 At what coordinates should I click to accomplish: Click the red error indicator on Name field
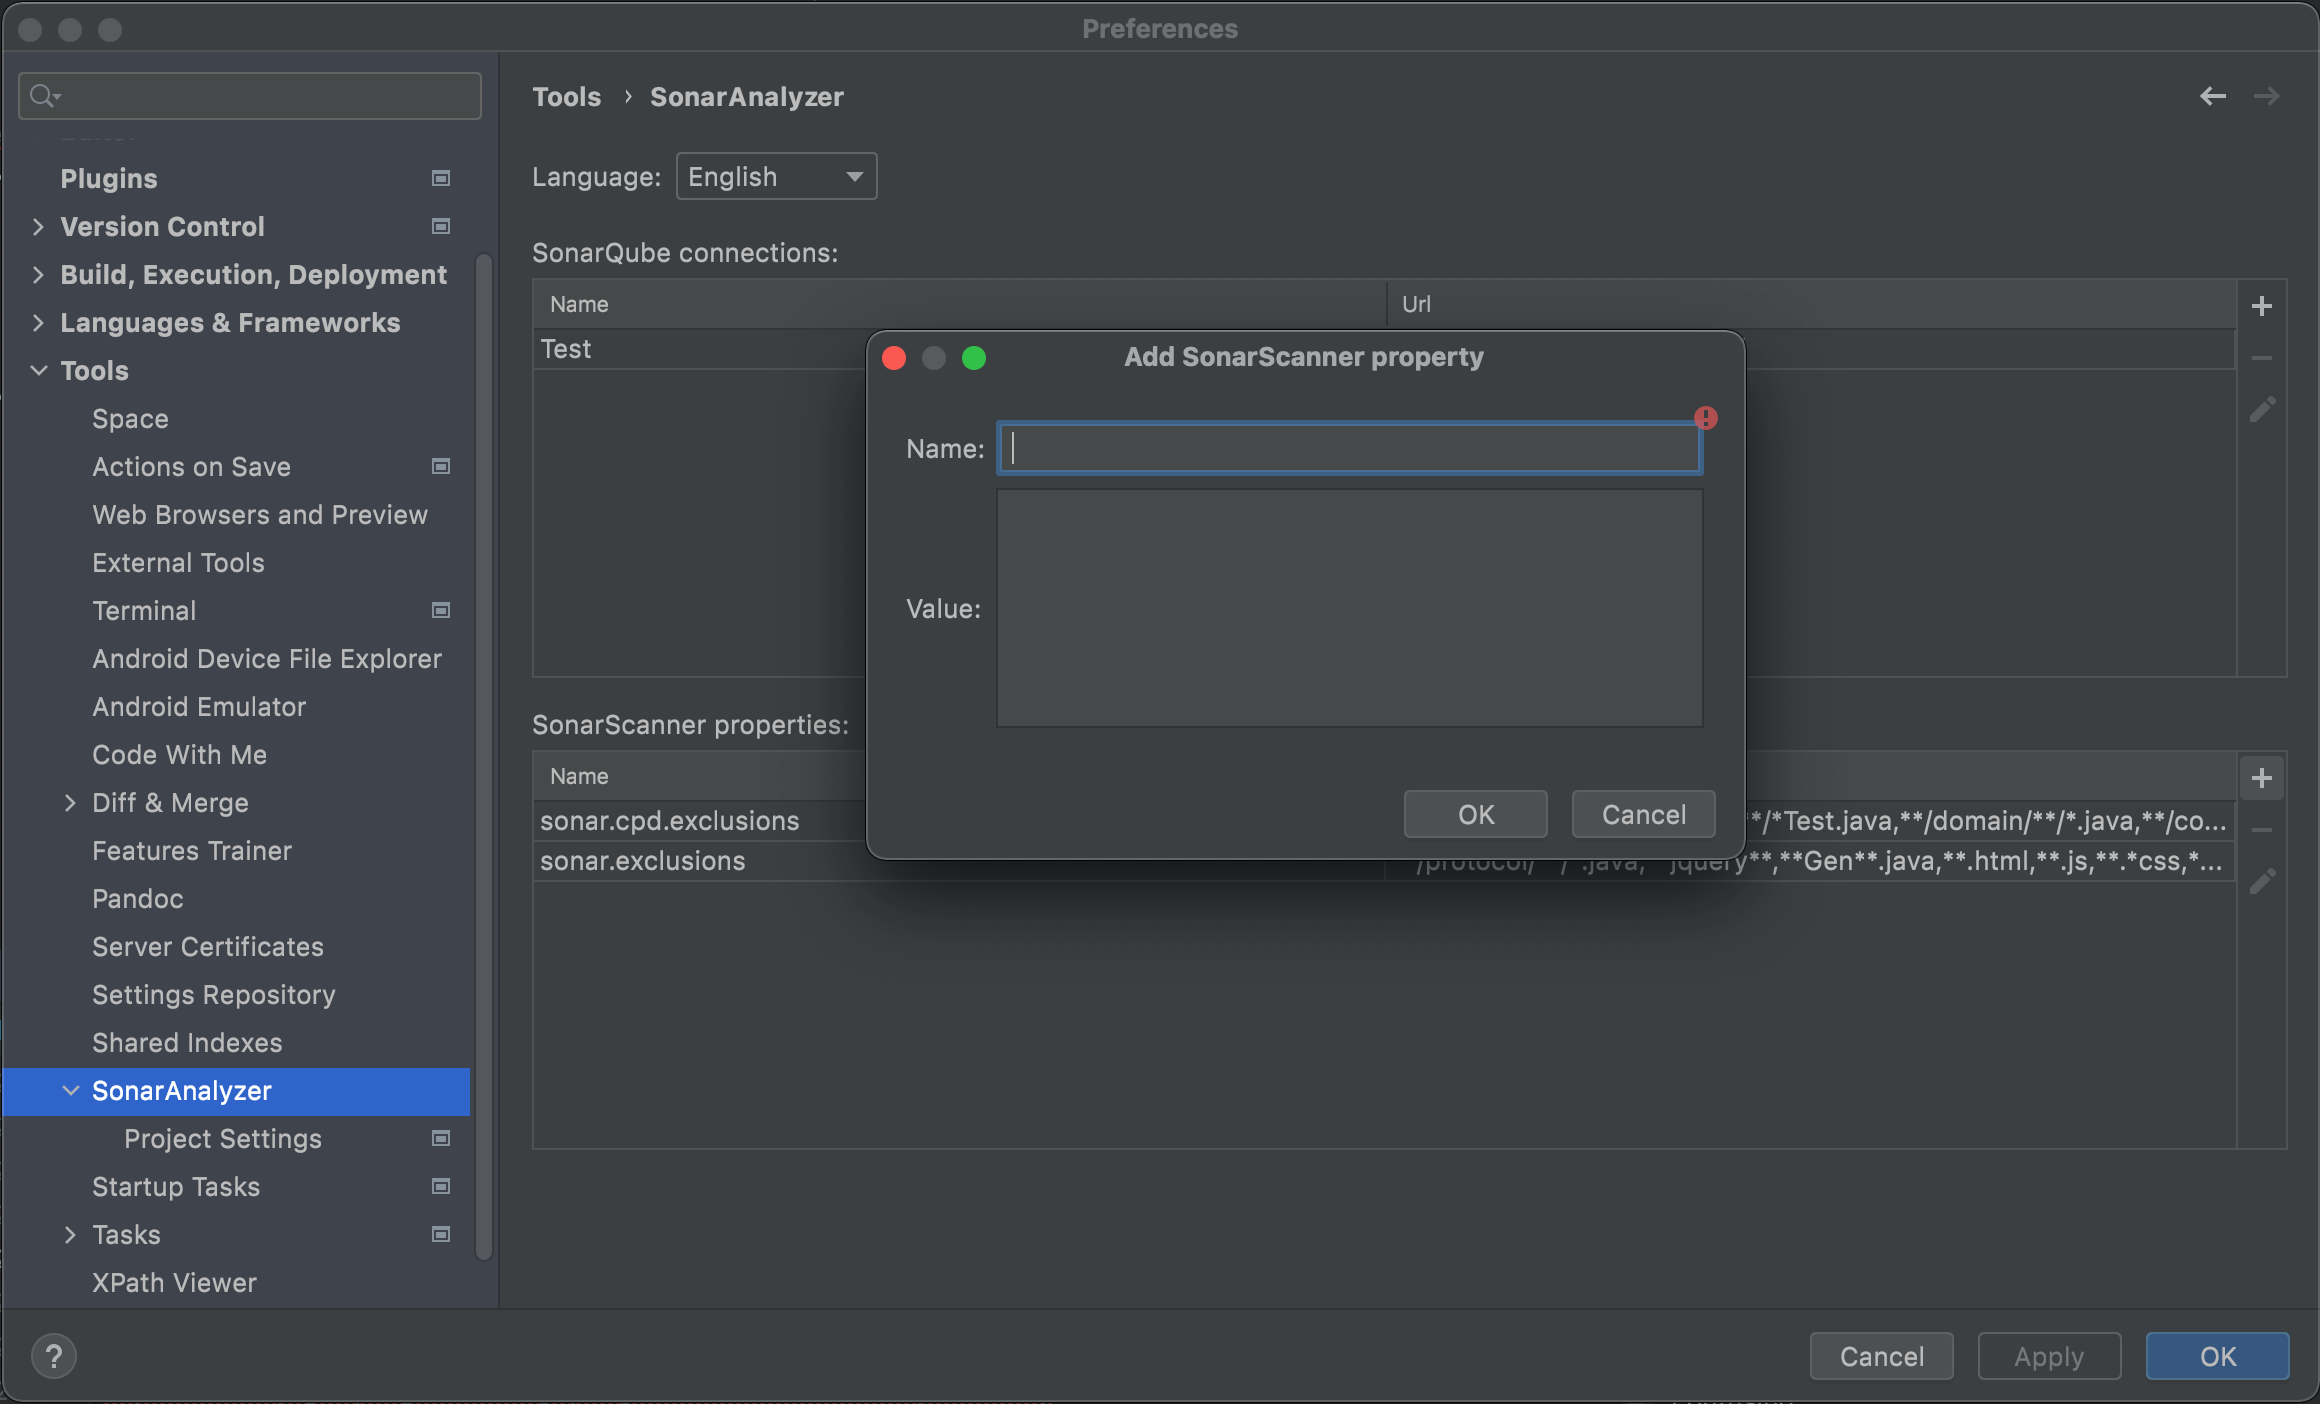point(1706,418)
